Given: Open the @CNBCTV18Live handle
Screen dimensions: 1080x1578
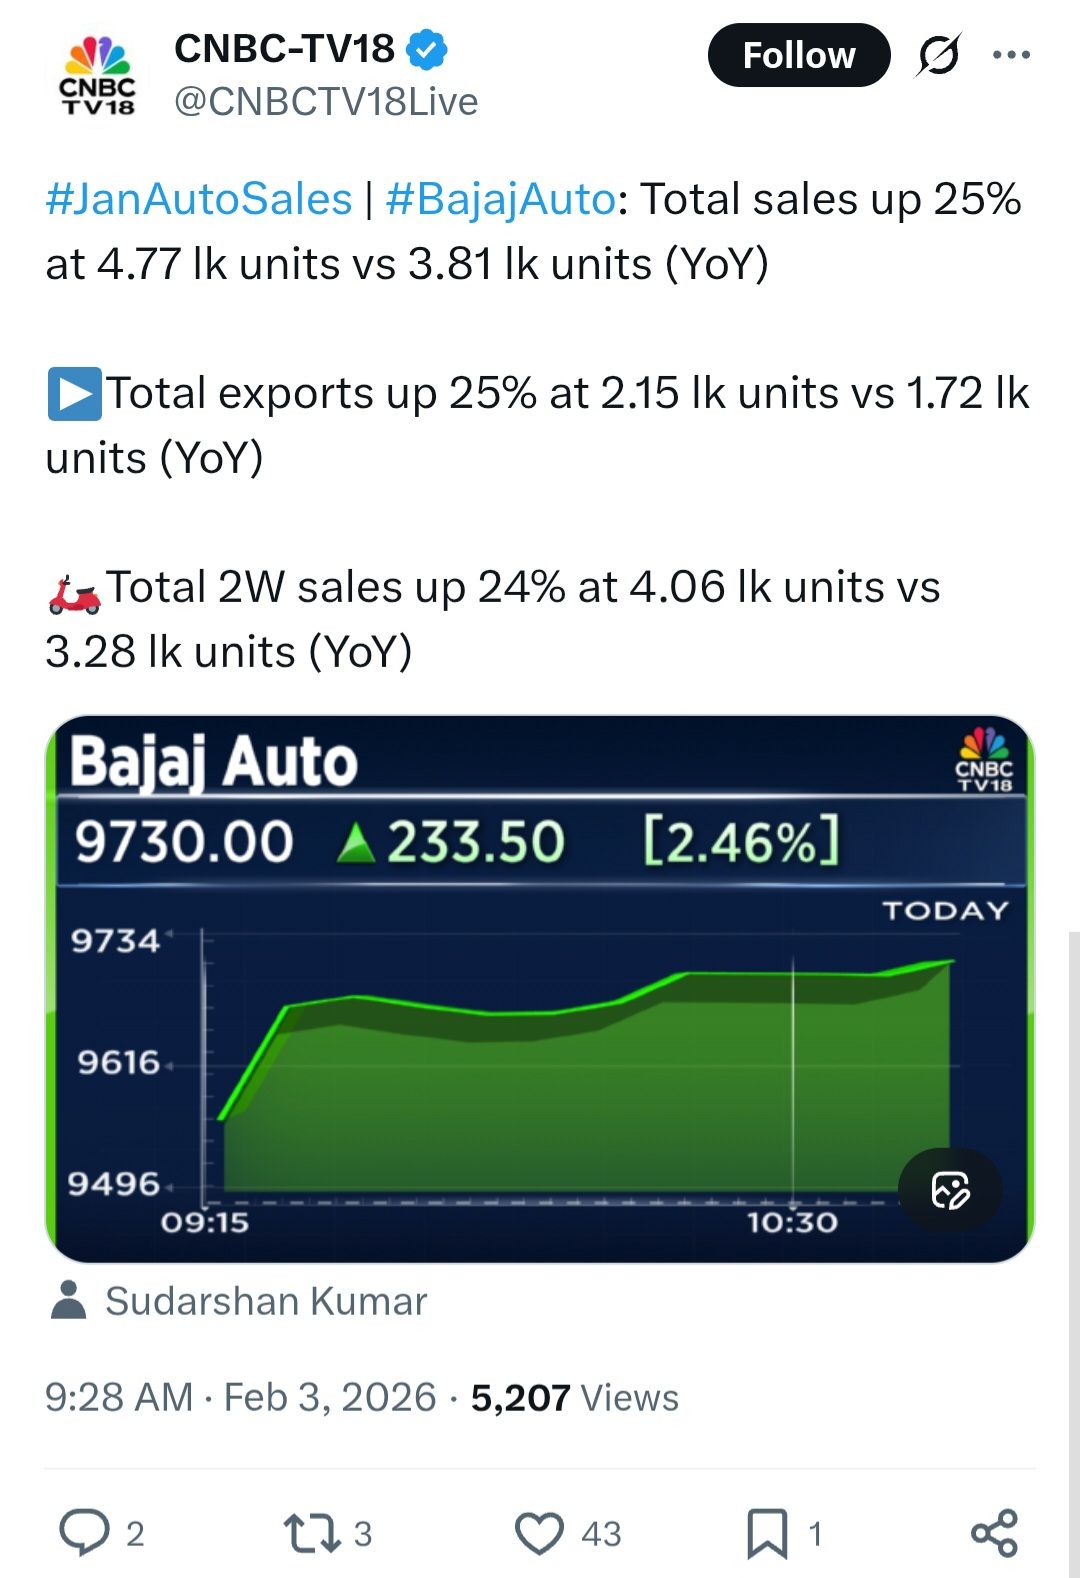Looking at the screenshot, I should [326, 102].
